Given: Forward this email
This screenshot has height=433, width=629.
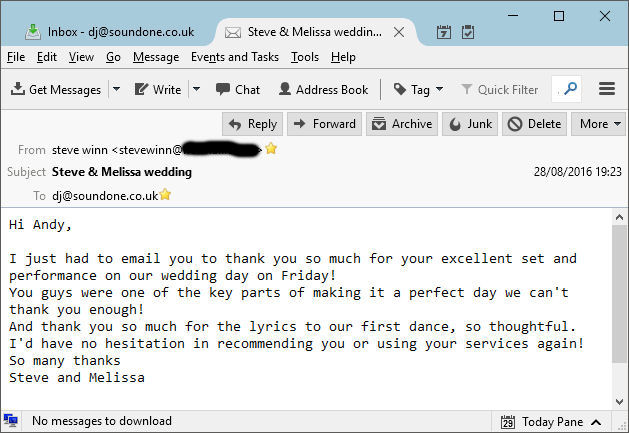Looking at the screenshot, I should click(324, 124).
